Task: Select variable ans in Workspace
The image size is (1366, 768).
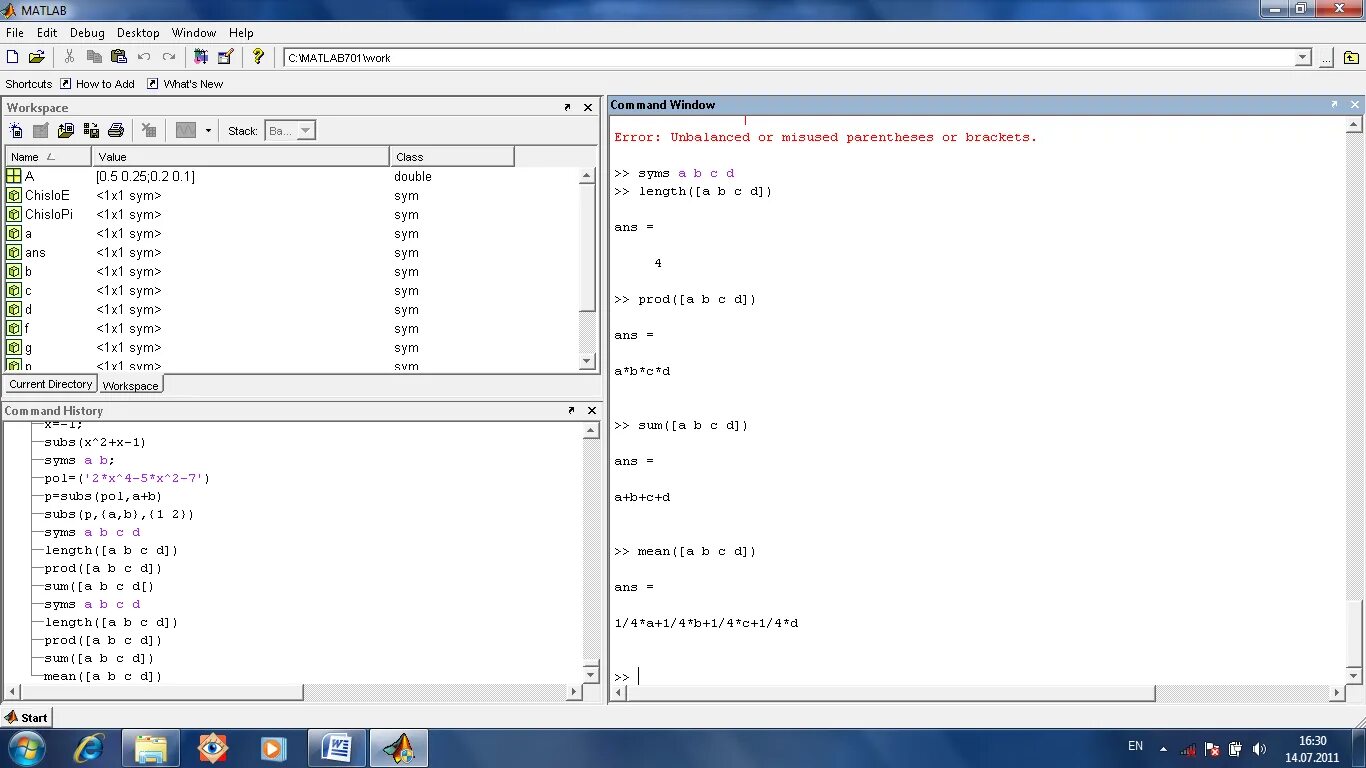Action: [292, 252]
